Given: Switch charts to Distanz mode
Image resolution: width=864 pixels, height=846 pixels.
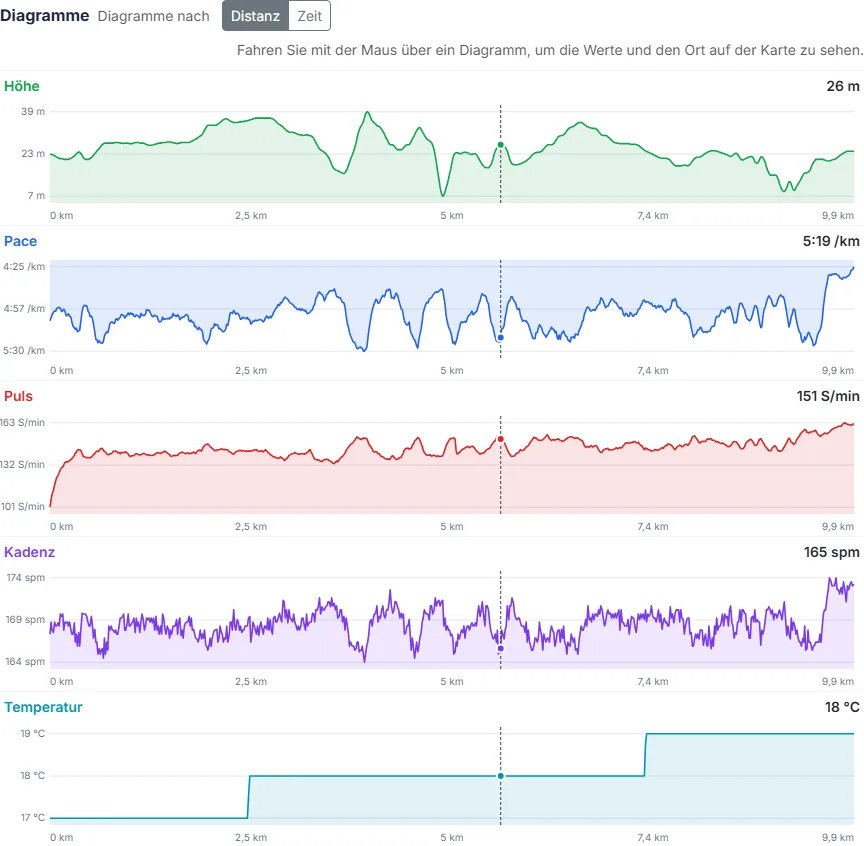Looking at the screenshot, I should tap(255, 16).
